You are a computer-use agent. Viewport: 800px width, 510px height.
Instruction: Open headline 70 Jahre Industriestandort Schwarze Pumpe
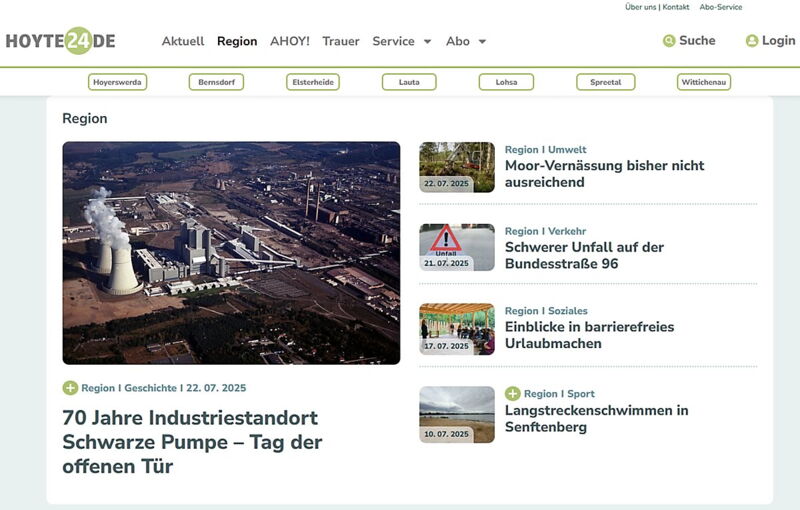192,442
